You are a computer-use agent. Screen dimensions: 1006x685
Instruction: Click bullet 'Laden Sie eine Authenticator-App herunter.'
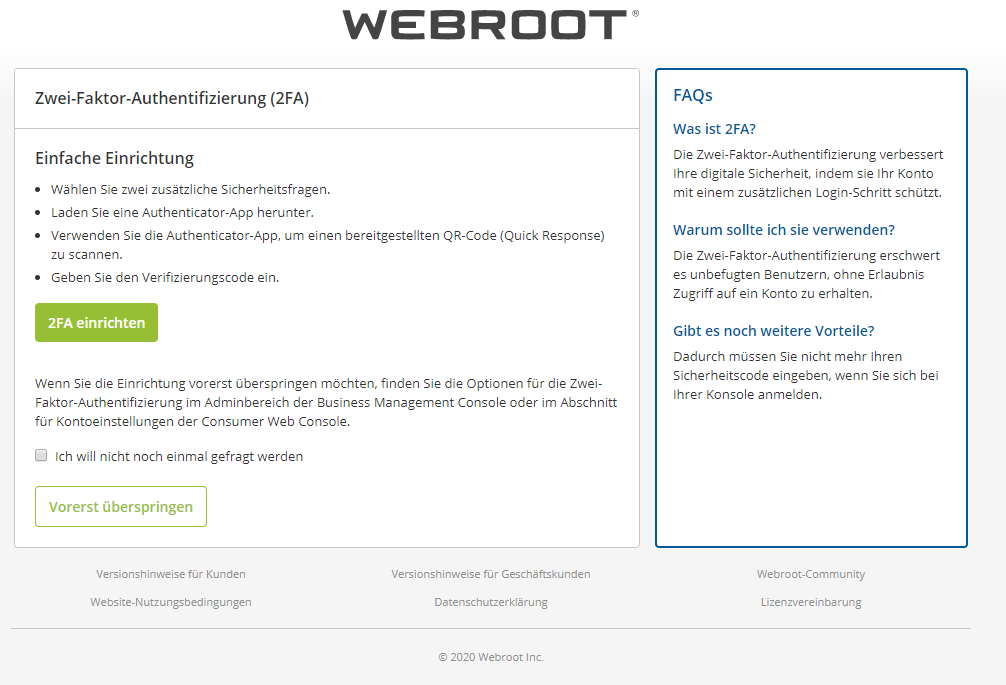[x=182, y=212]
